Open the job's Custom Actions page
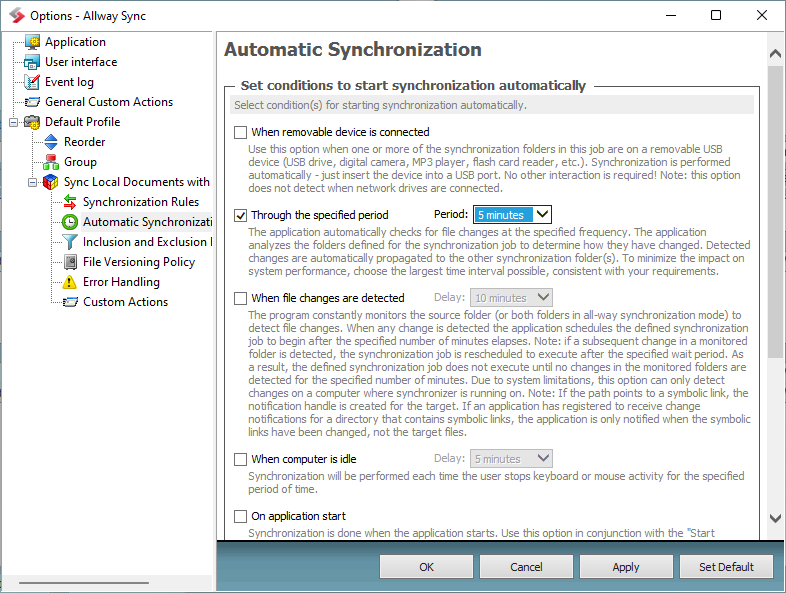Screen dimensions: 786x593 tap(125, 302)
